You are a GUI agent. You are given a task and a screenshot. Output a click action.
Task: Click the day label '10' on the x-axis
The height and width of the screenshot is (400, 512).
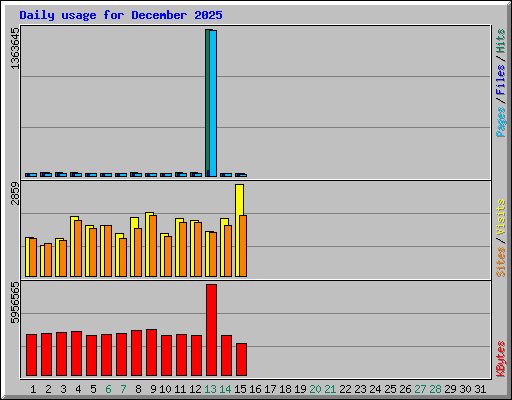(x=165, y=389)
